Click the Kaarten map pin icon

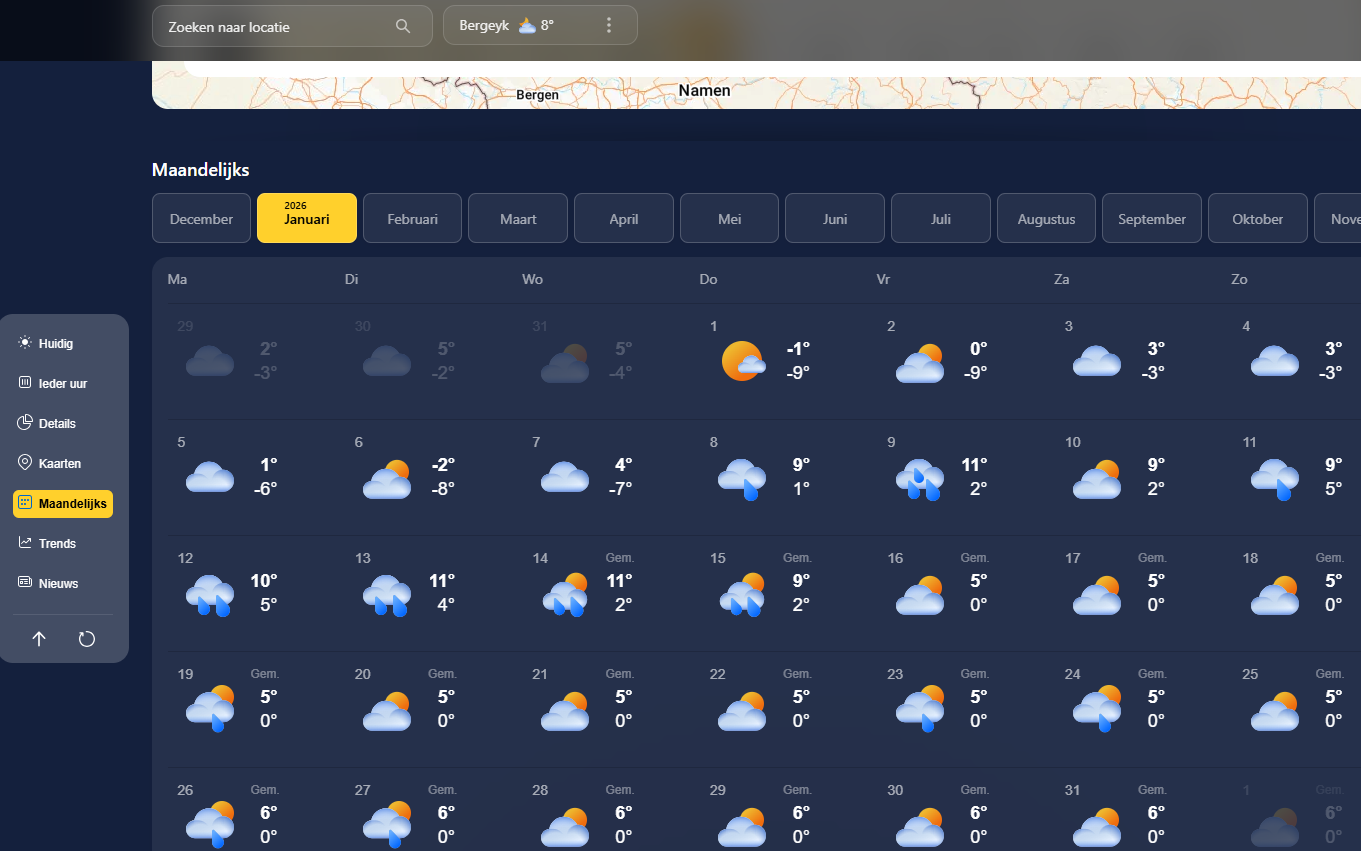[x=25, y=463]
